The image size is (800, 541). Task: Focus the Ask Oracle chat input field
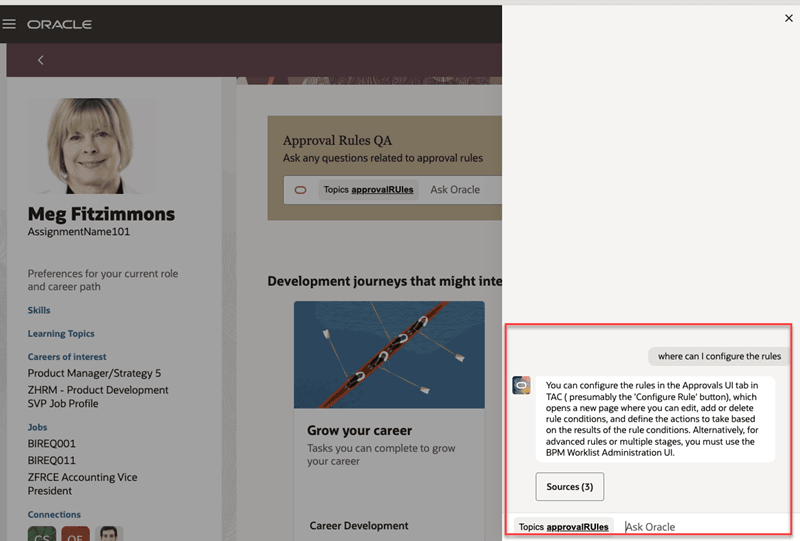click(x=704, y=527)
